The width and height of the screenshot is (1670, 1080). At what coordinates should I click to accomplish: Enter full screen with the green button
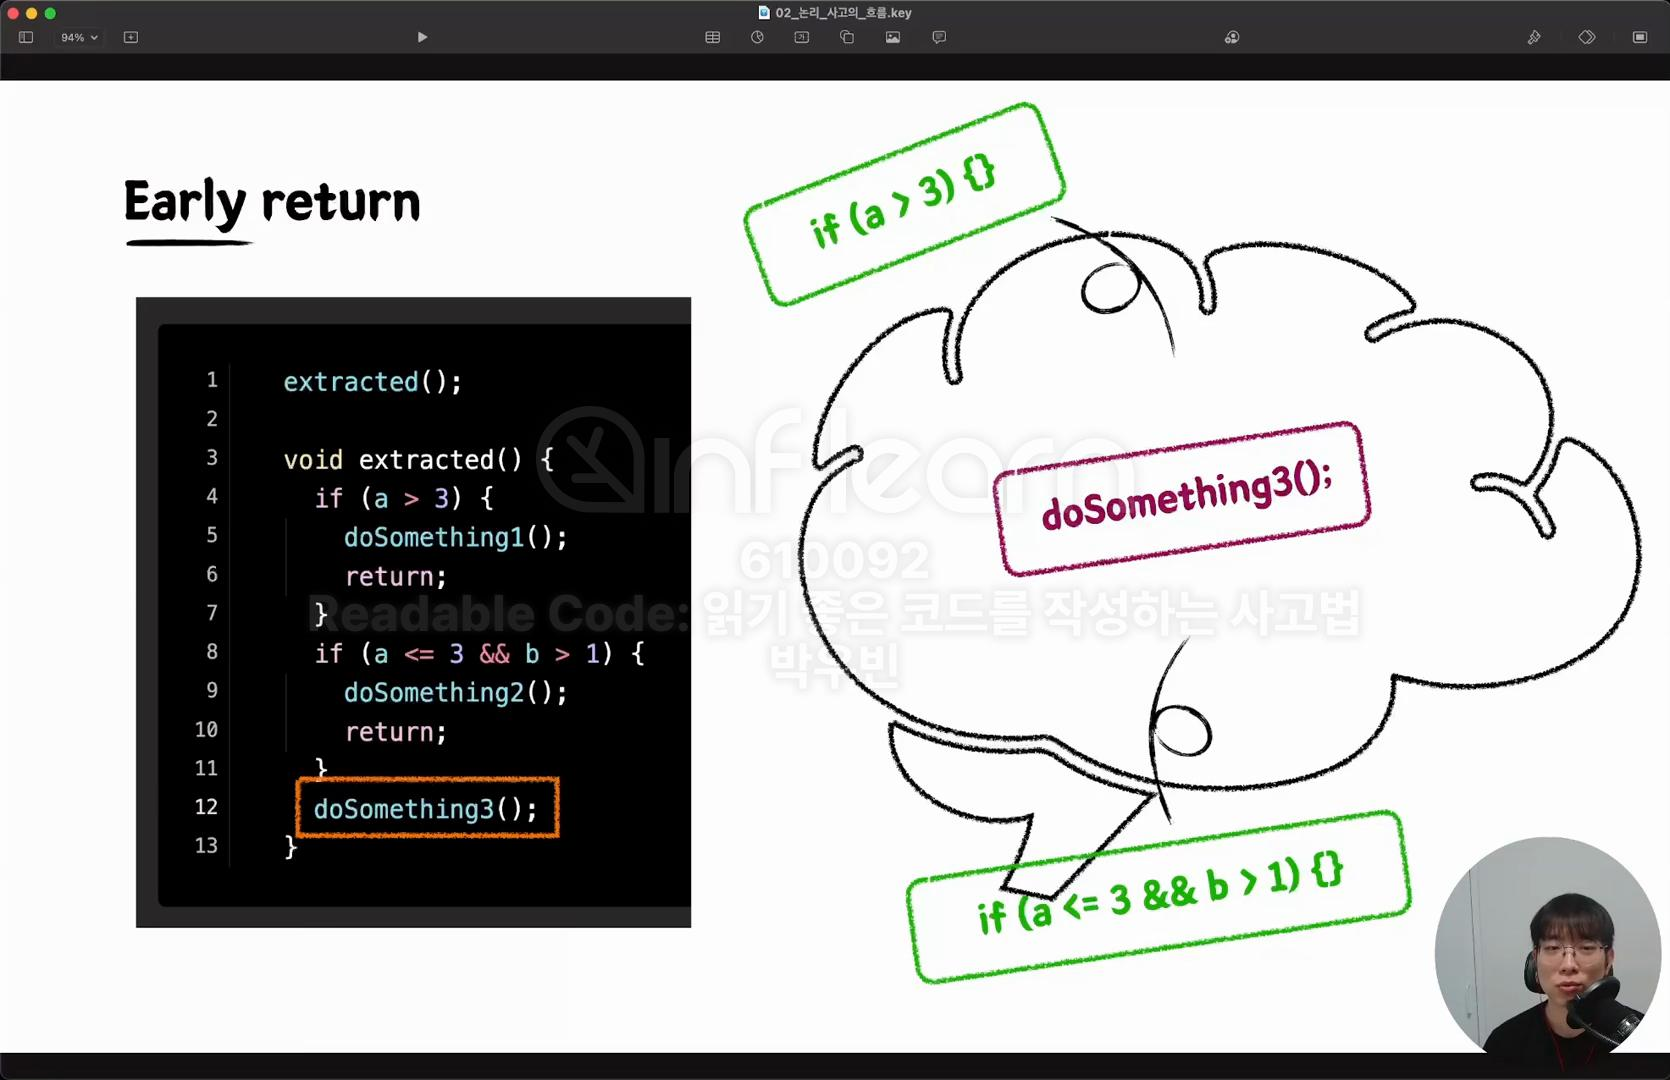click(x=50, y=13)
